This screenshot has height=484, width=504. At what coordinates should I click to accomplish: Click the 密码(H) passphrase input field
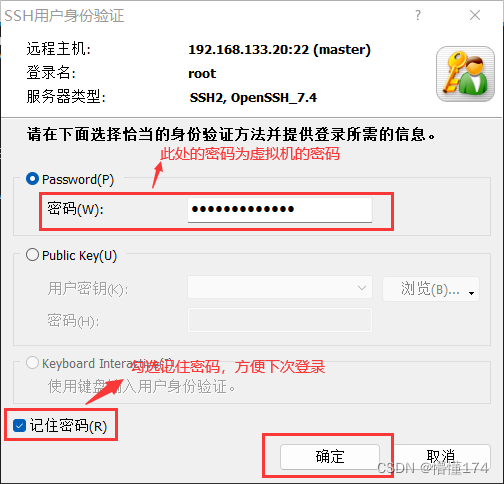coord(280,320)
